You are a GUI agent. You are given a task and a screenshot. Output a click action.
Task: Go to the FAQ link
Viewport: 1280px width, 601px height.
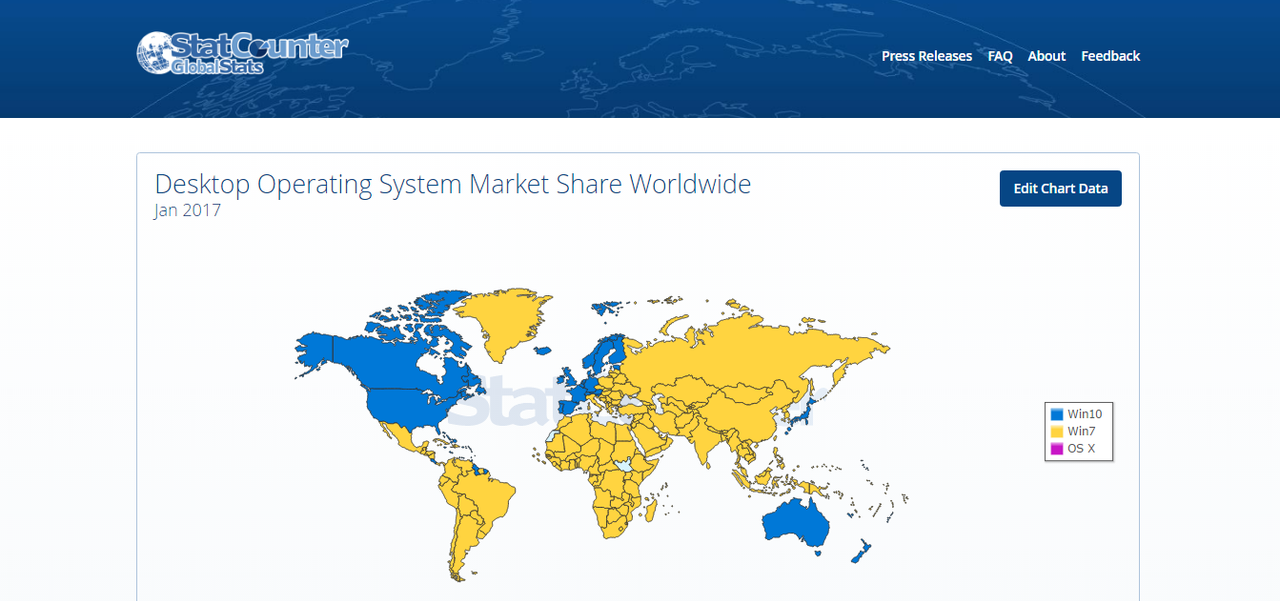pos(1000,56)
